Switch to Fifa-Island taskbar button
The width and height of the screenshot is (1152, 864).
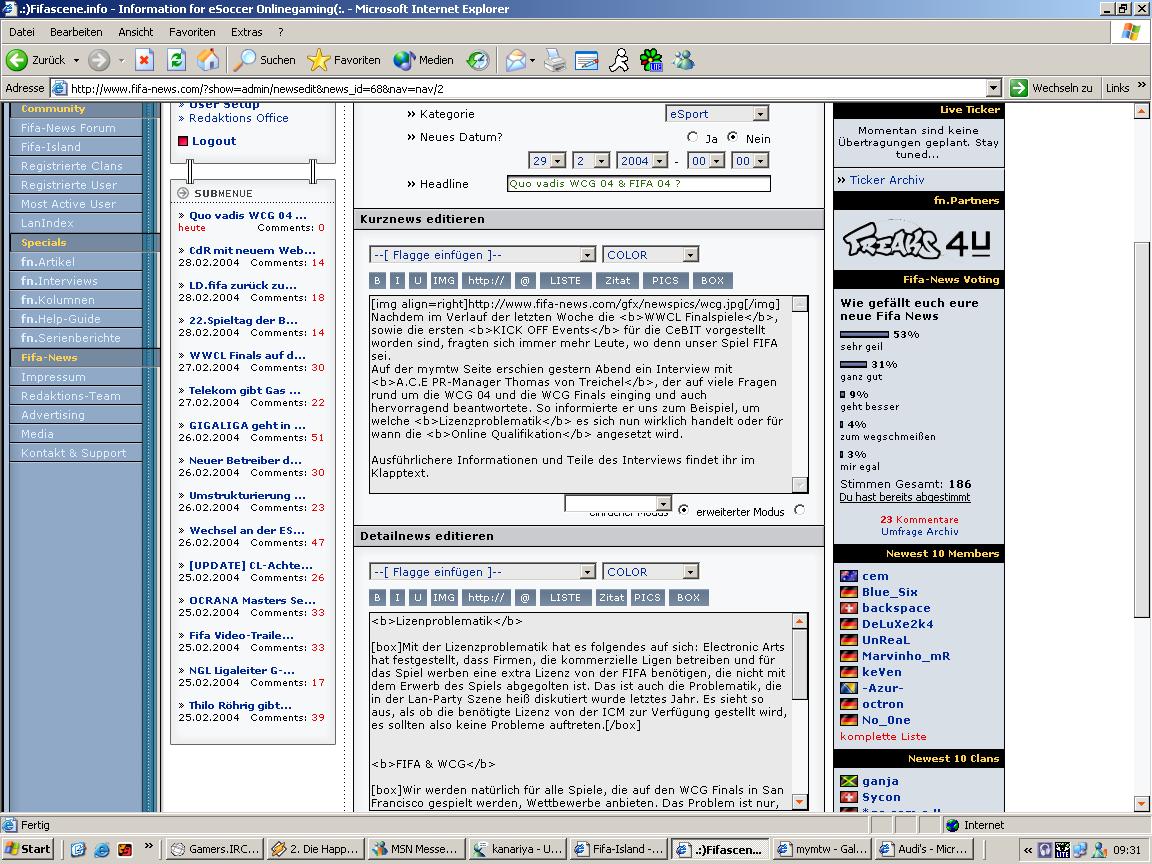pyautogui.click(x=619, y=849)
